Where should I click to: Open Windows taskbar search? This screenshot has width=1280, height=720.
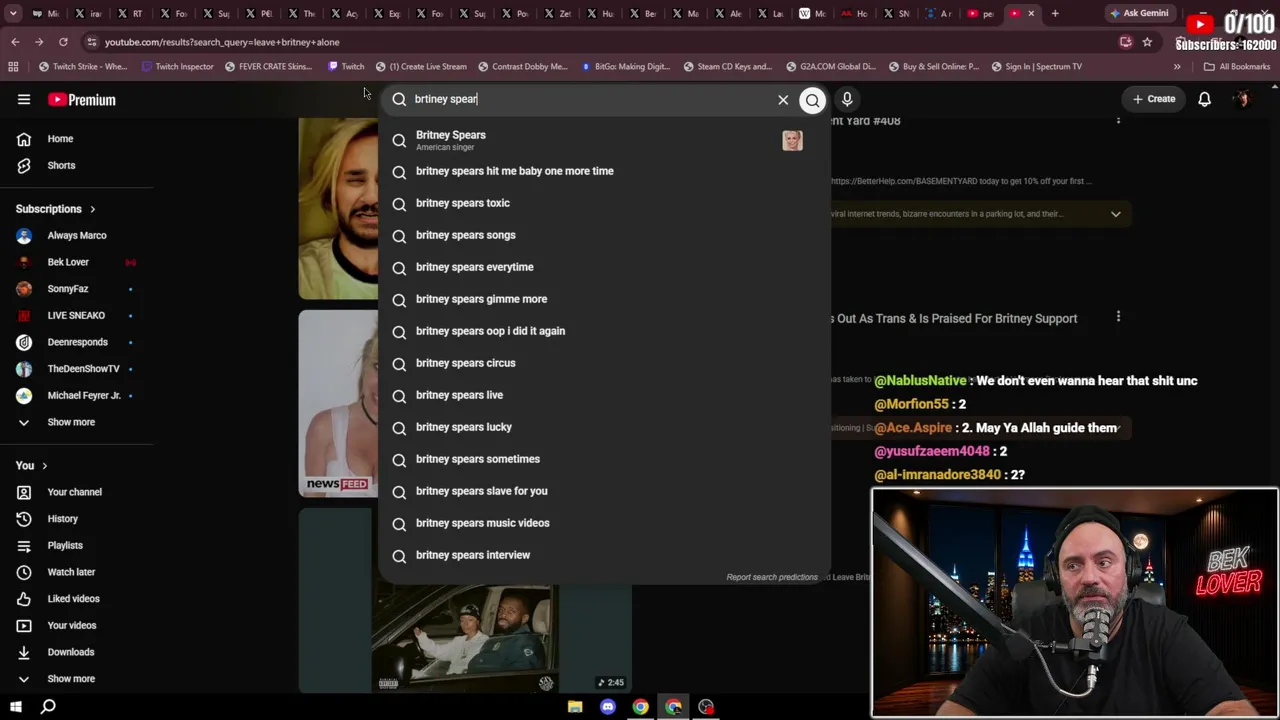(x=48, y=707)
